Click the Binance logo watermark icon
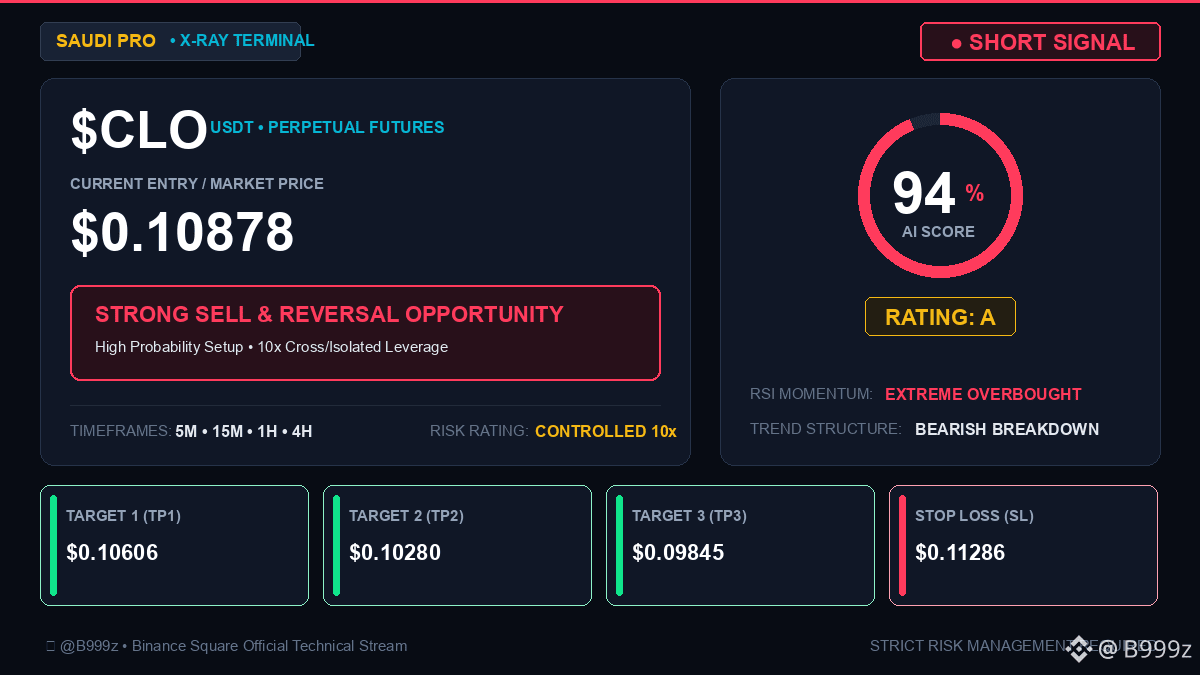 pyautogui.click(x=1078, y=649)
